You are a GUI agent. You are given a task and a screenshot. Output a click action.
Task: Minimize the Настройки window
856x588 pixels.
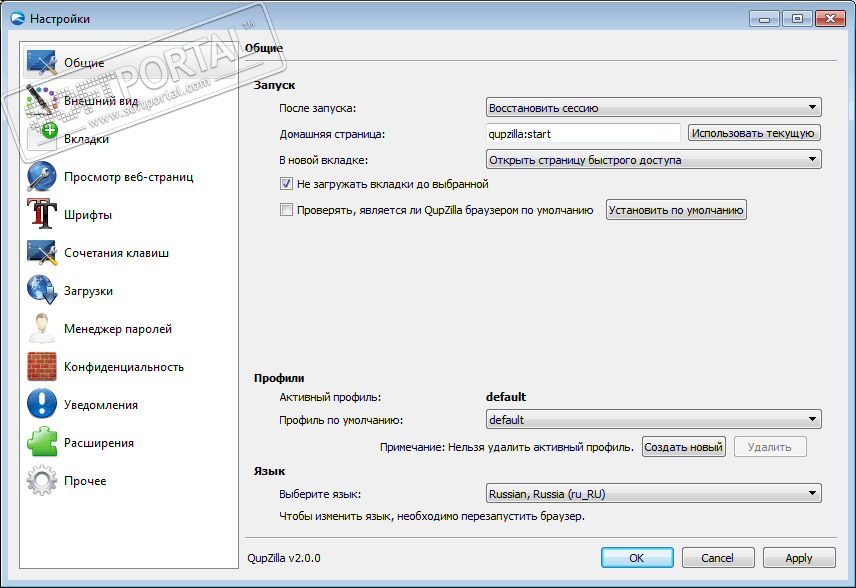click(x=764, y=19)
